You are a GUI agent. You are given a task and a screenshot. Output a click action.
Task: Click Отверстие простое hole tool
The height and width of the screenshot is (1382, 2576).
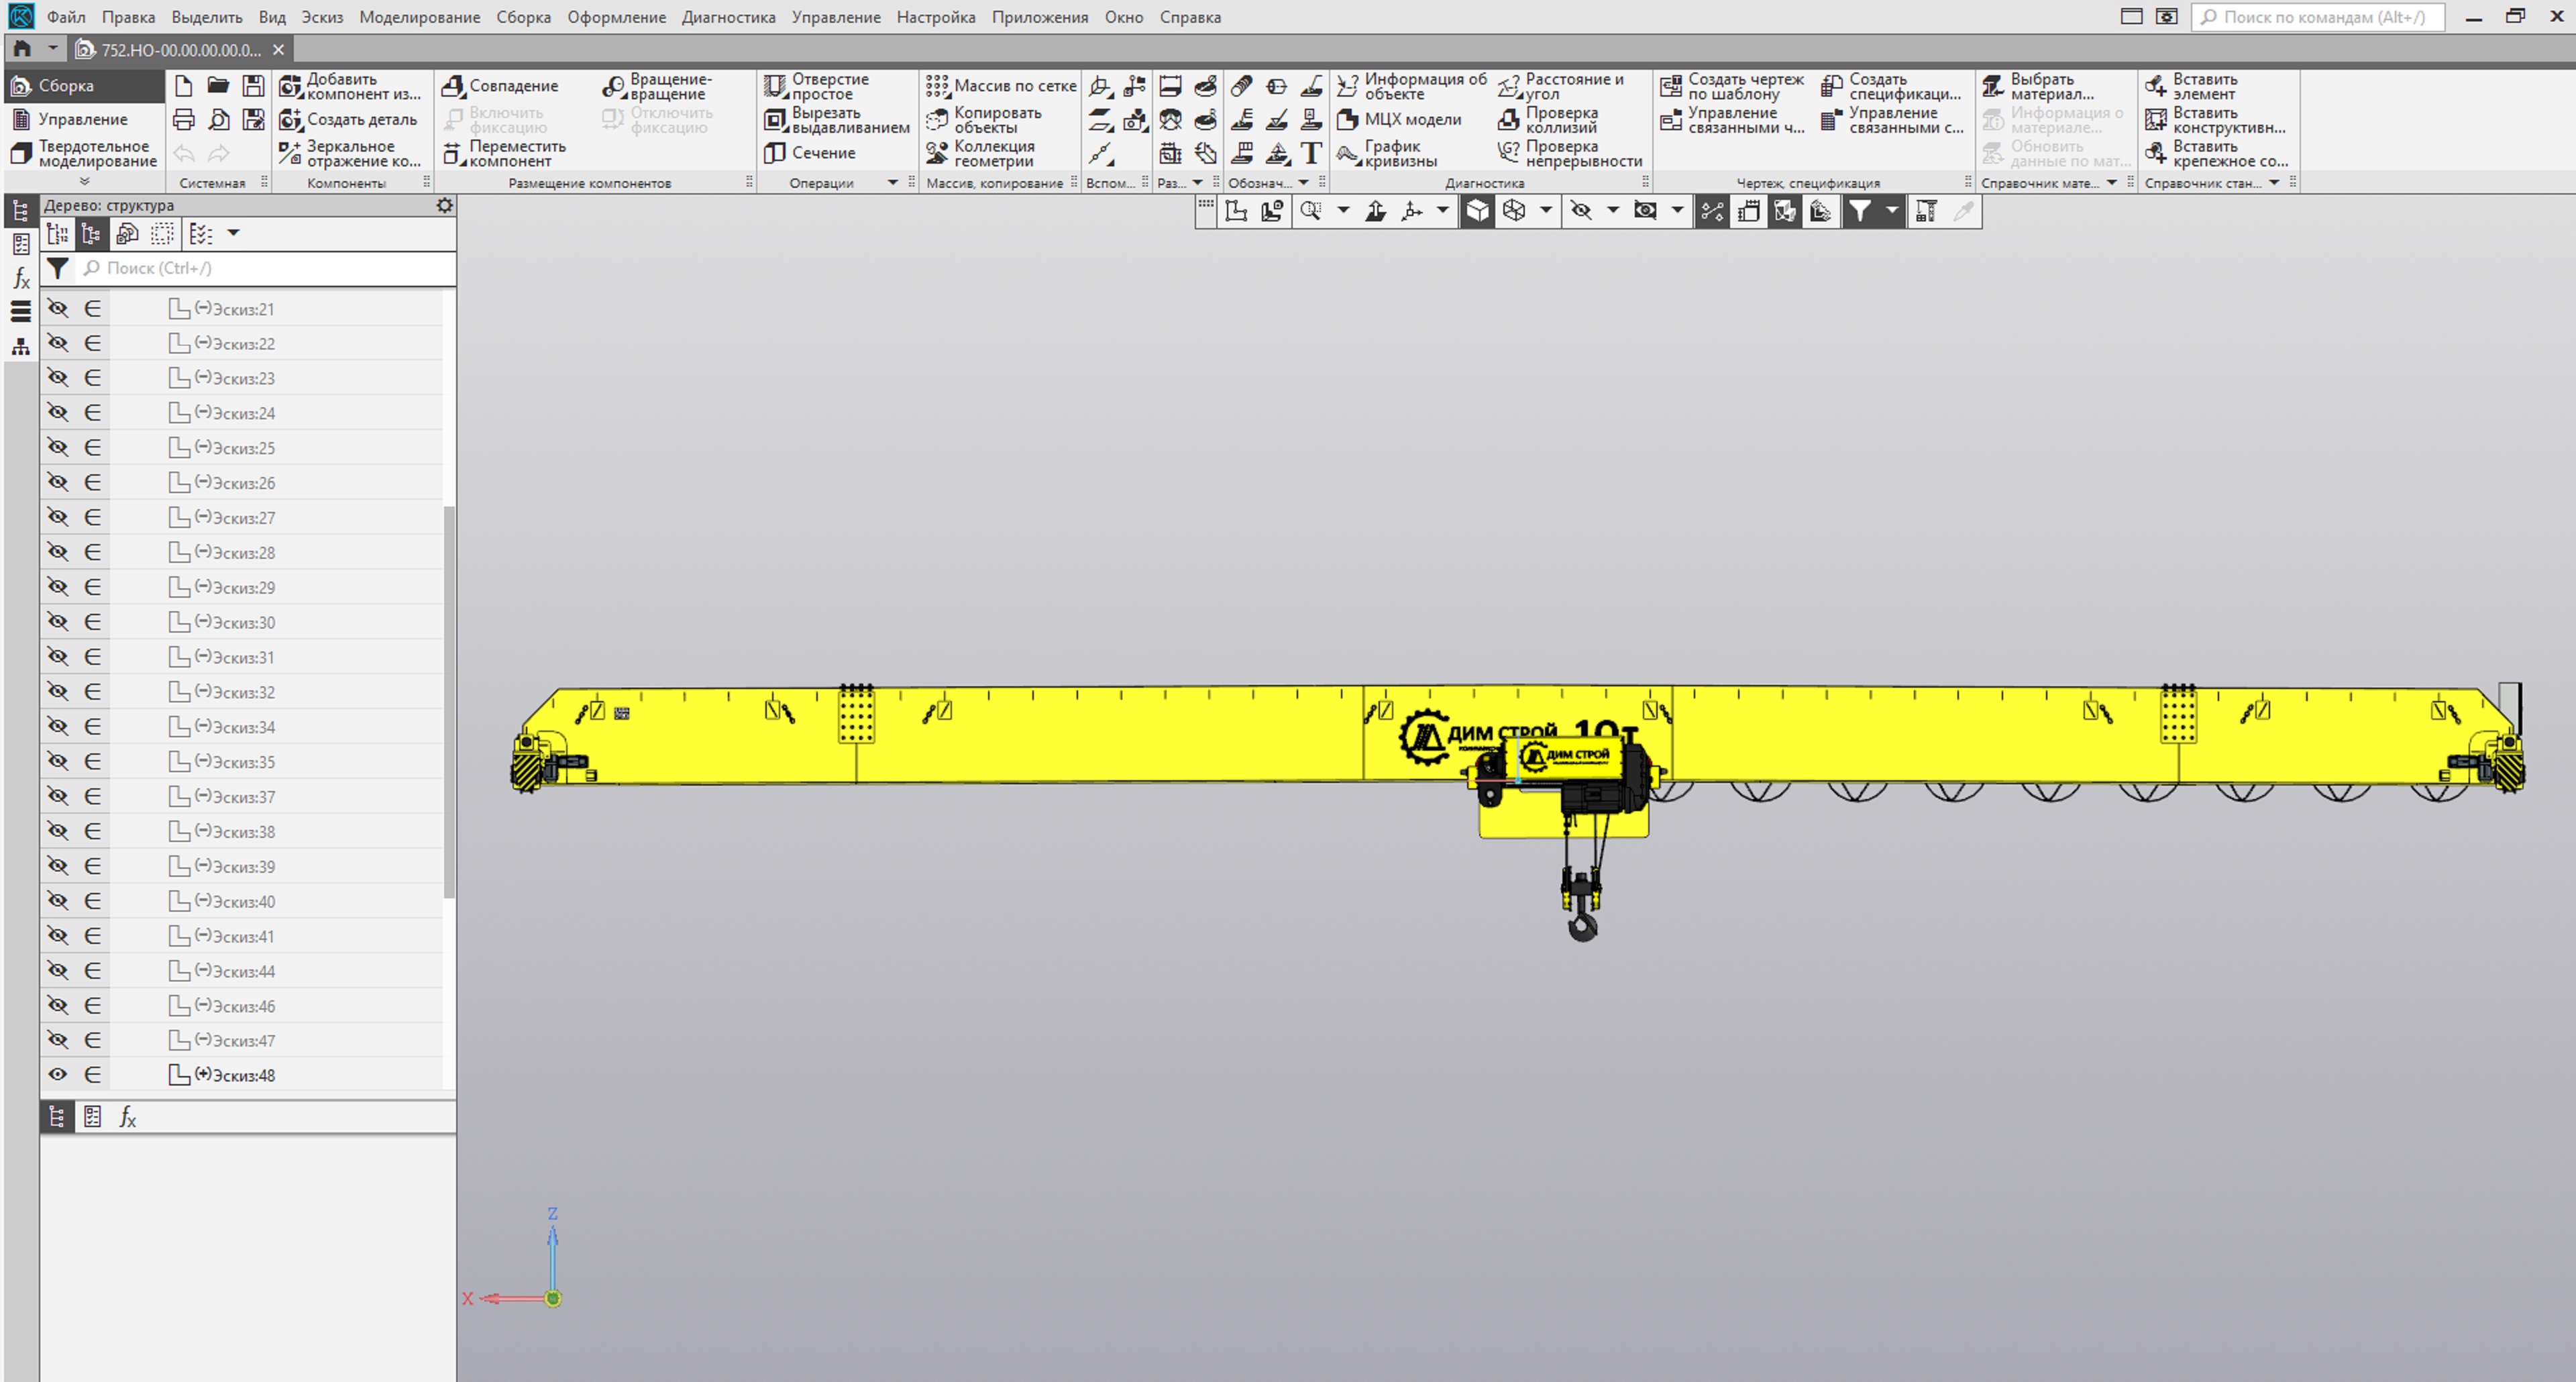(775, 86)
